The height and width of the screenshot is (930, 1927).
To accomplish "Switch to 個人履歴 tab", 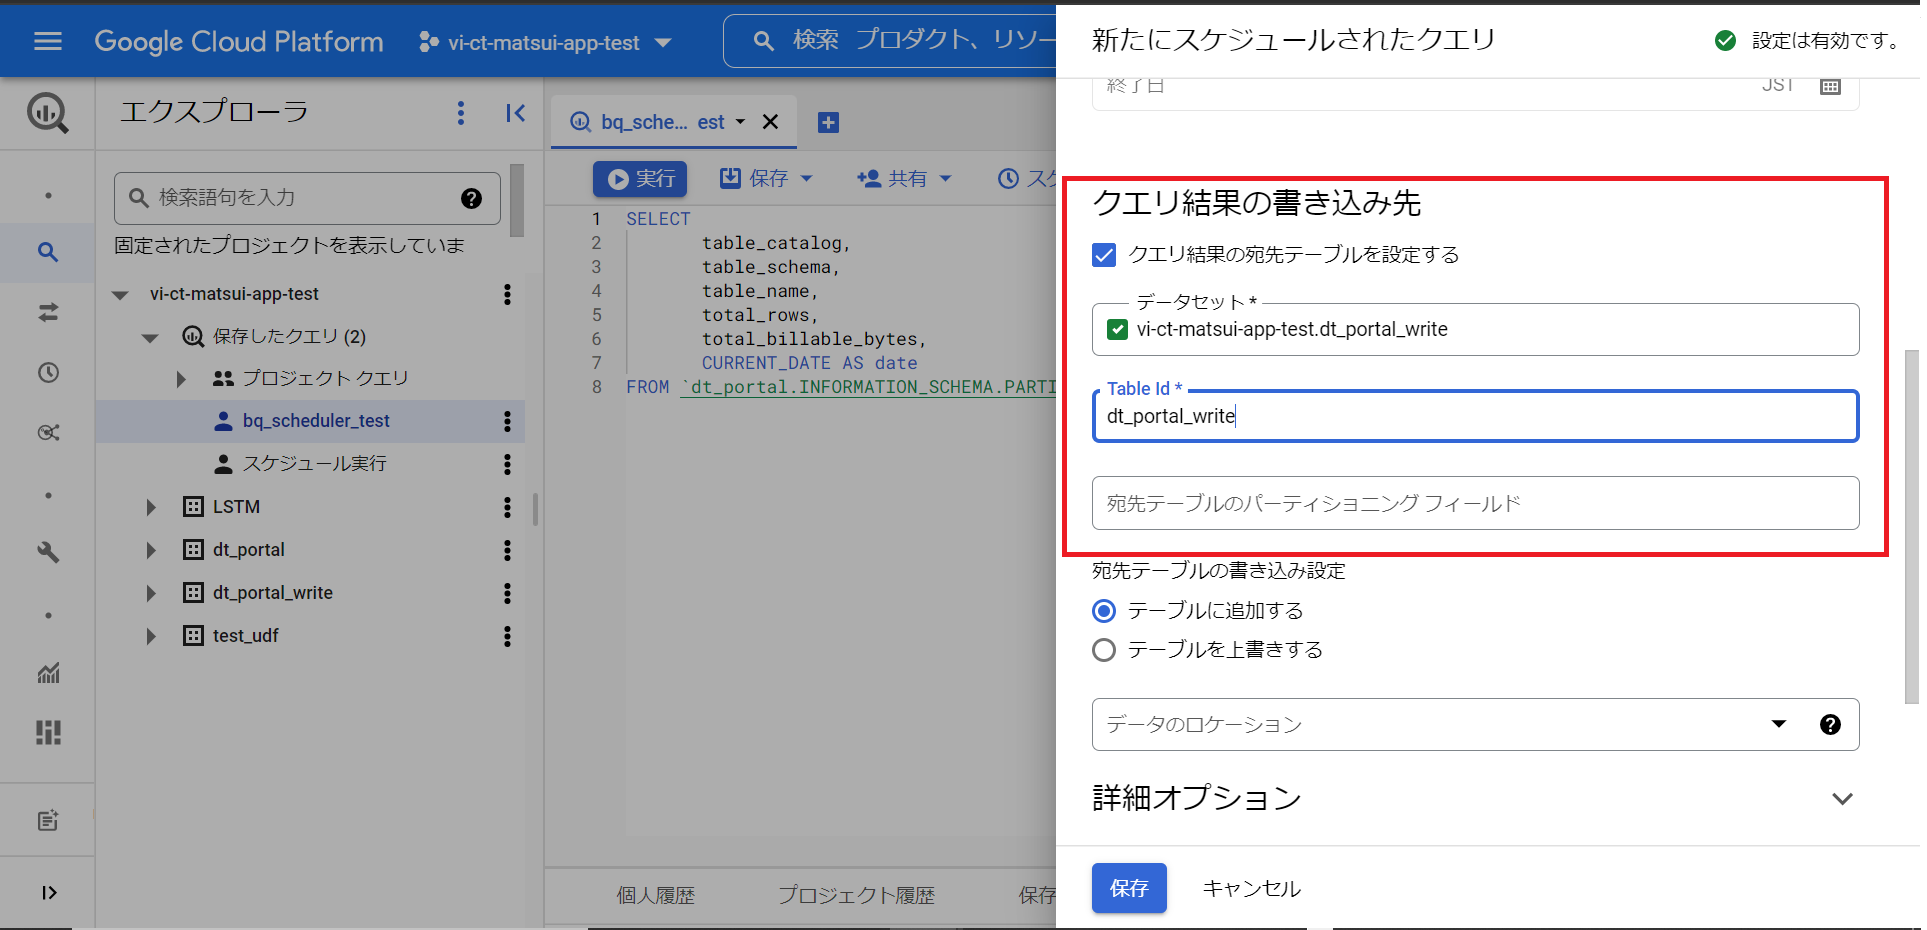I will click(x=655, y=896).
